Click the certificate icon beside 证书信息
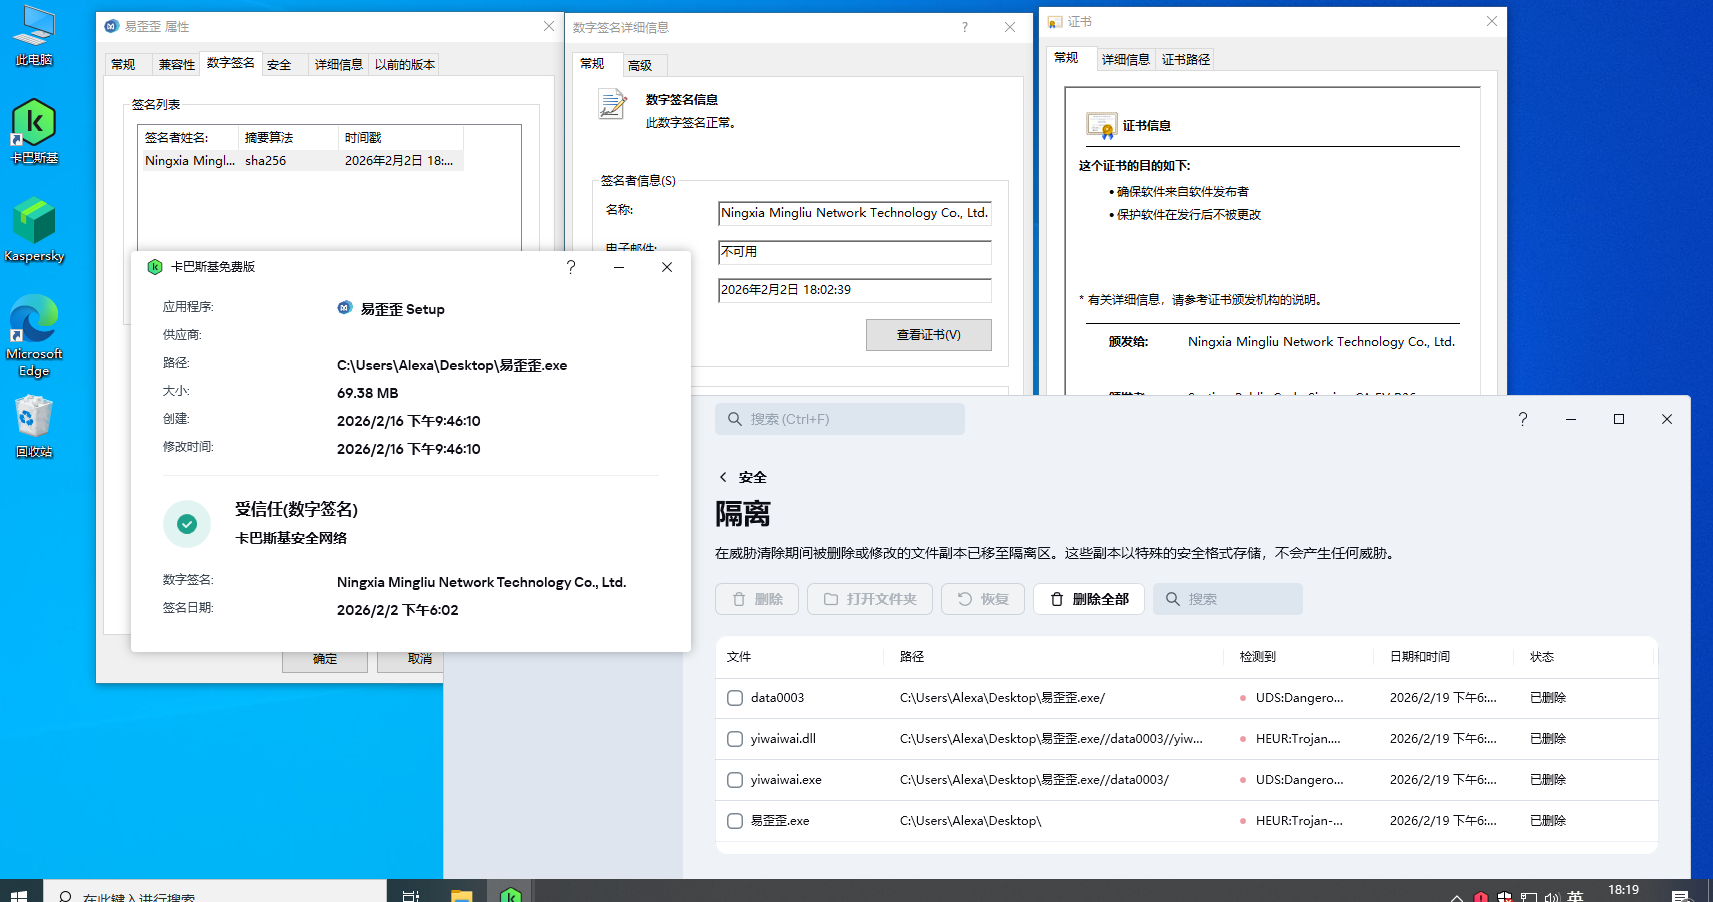Screen dimensions: 1713x902 tap(1101, 125)
